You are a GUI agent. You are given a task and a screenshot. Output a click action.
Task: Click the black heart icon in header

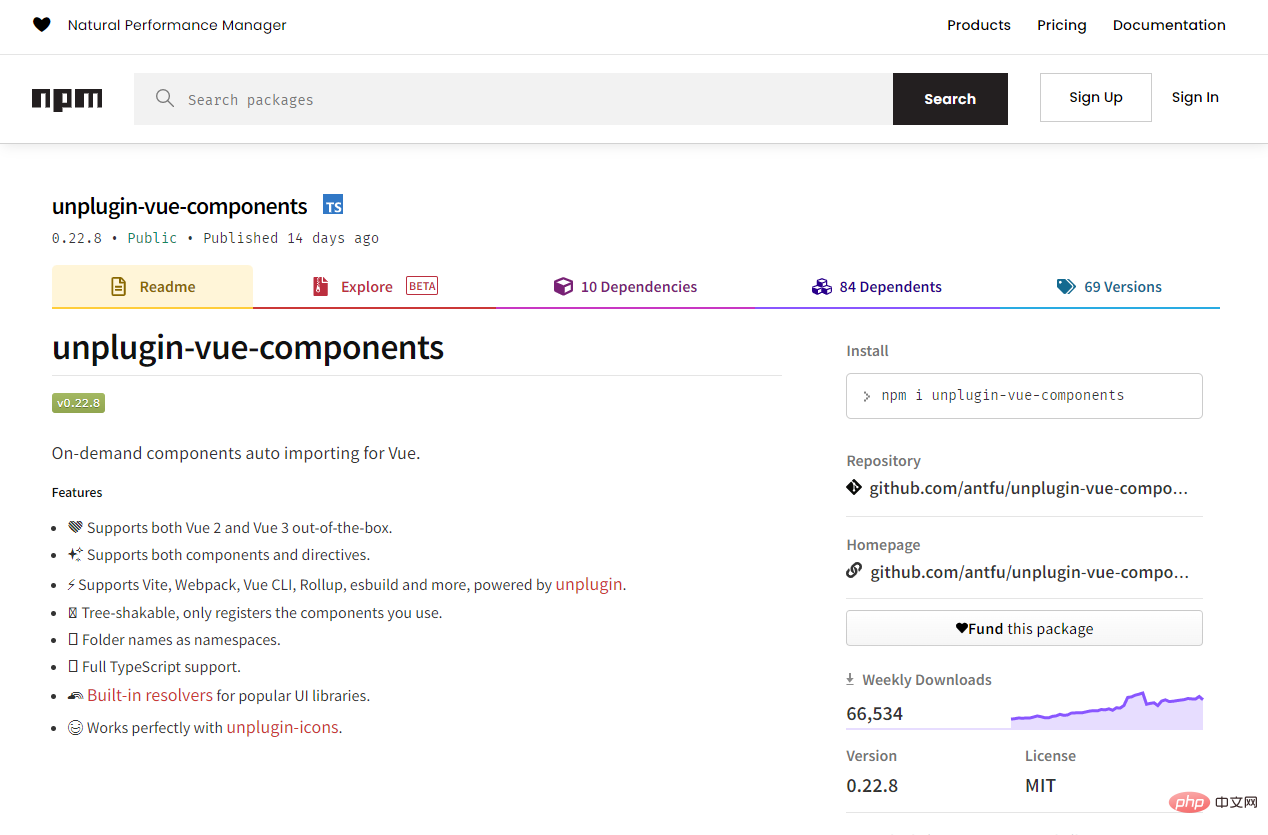[x=41, y=25]
